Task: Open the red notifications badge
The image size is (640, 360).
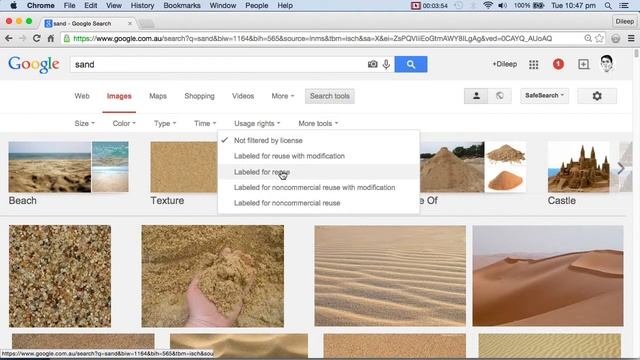Action: click(558, 64)
